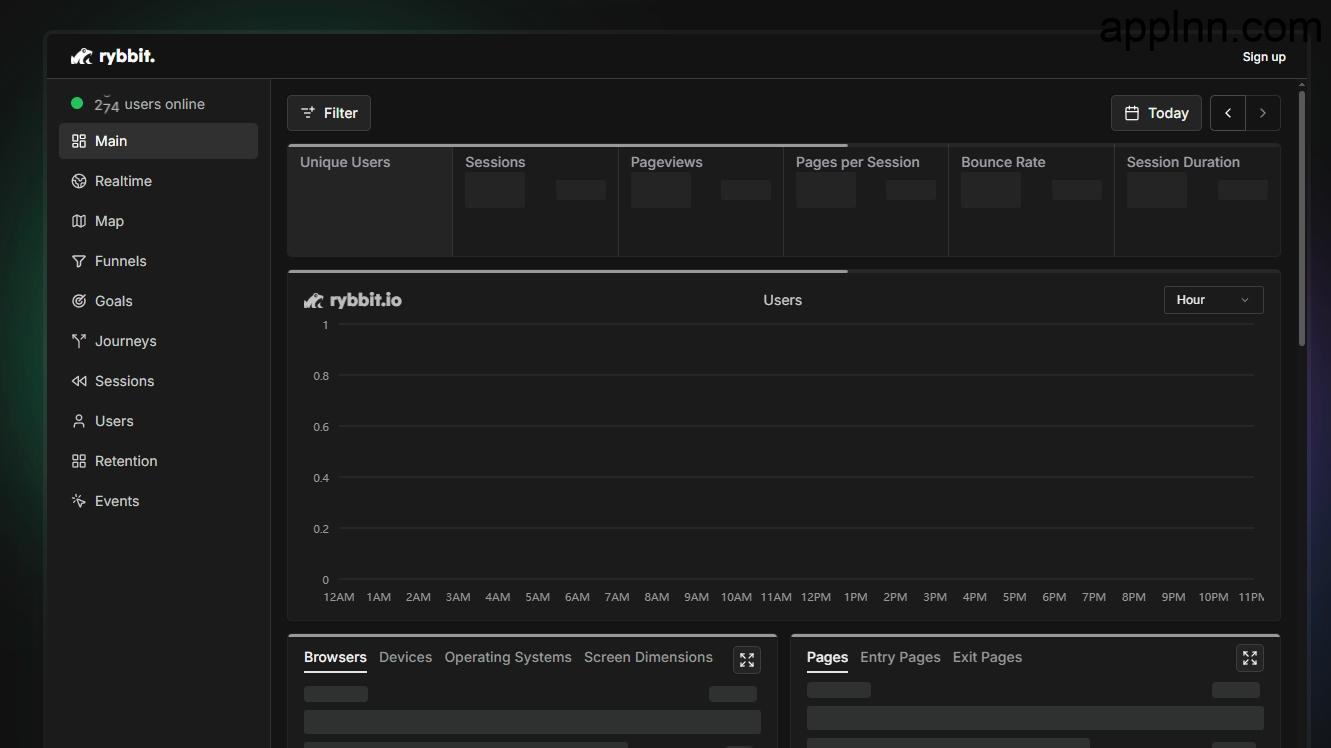1331x748 pixels.
Task: Select the Sessions metric card
Action: coord(535,201)
